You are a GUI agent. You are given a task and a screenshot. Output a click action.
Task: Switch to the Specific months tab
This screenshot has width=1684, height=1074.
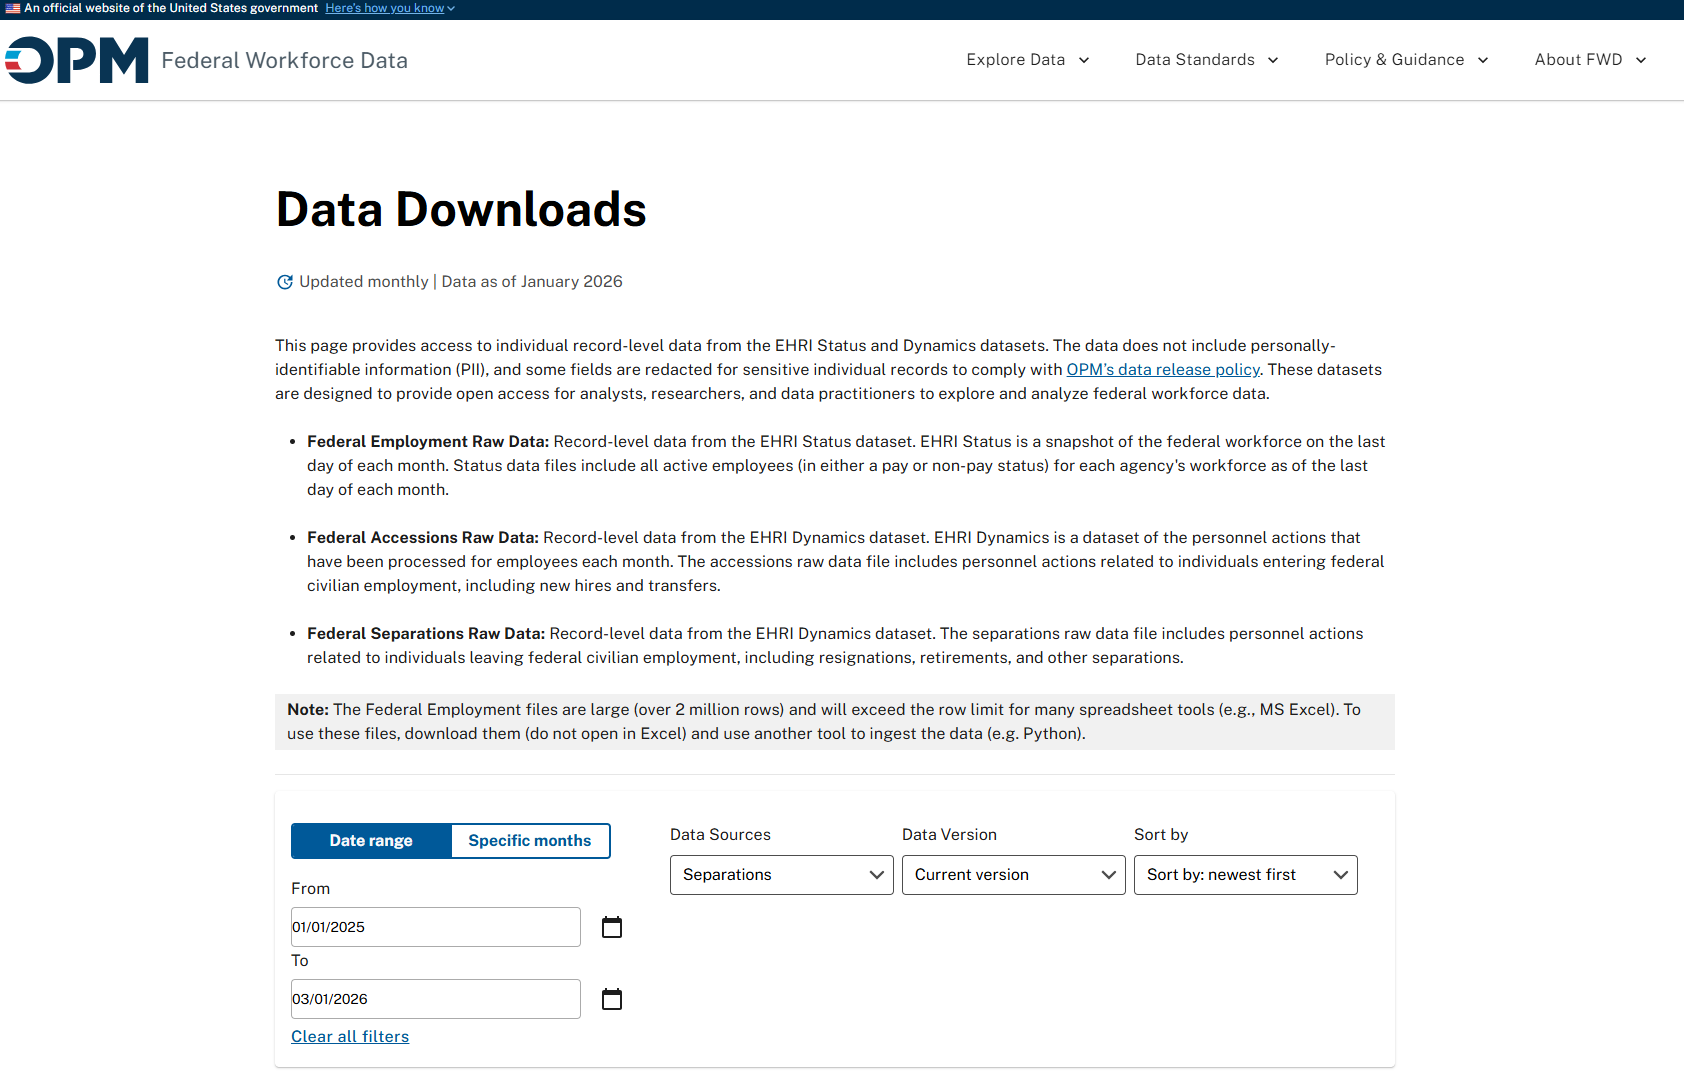coord(530,840)
